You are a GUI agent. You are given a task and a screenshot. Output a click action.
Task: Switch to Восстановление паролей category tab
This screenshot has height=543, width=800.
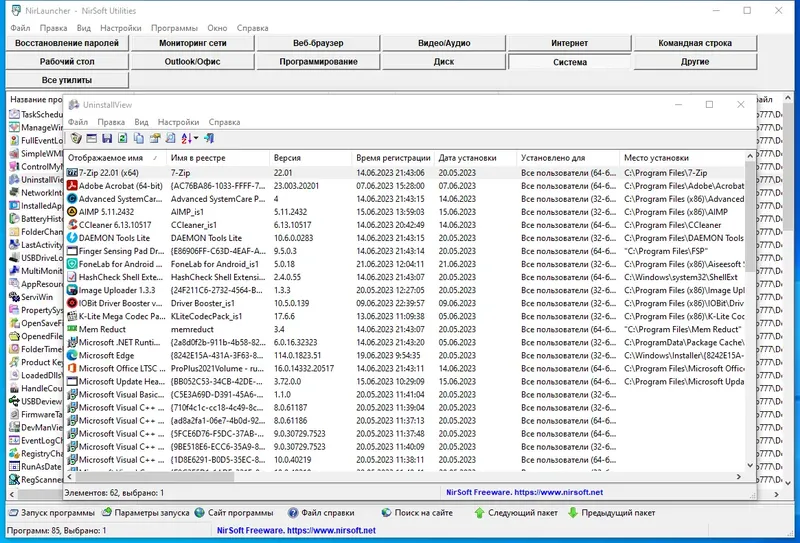click(x=67, y=43)
